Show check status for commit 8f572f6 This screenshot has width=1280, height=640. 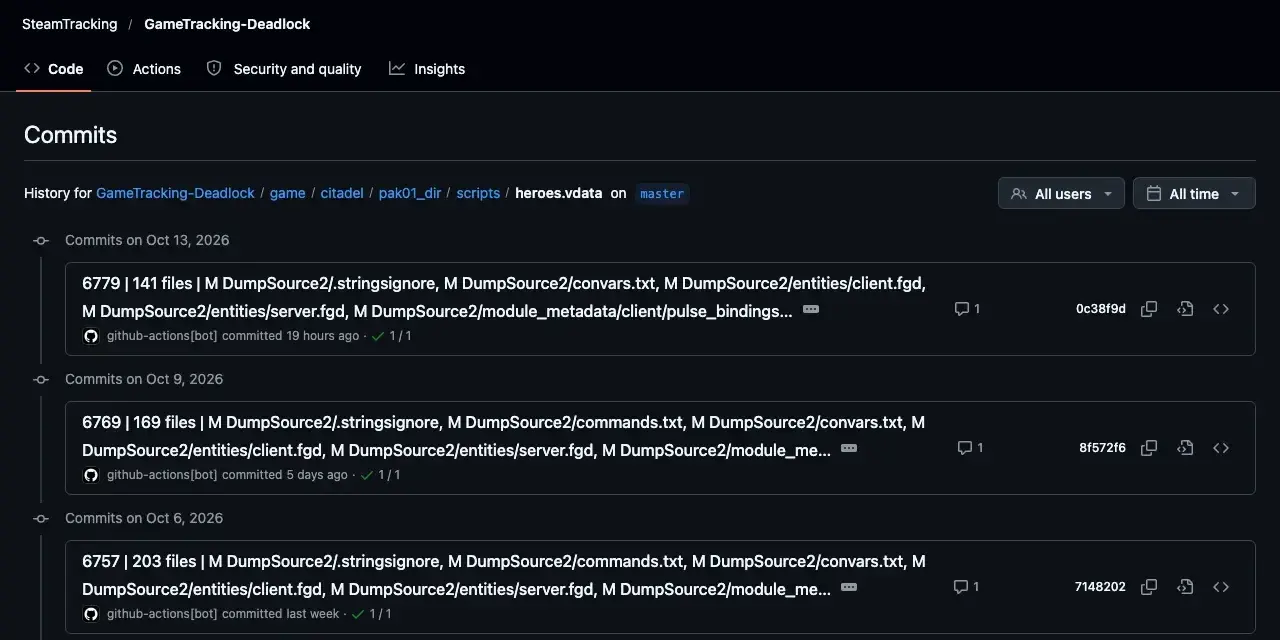click(x=380, y=475)
